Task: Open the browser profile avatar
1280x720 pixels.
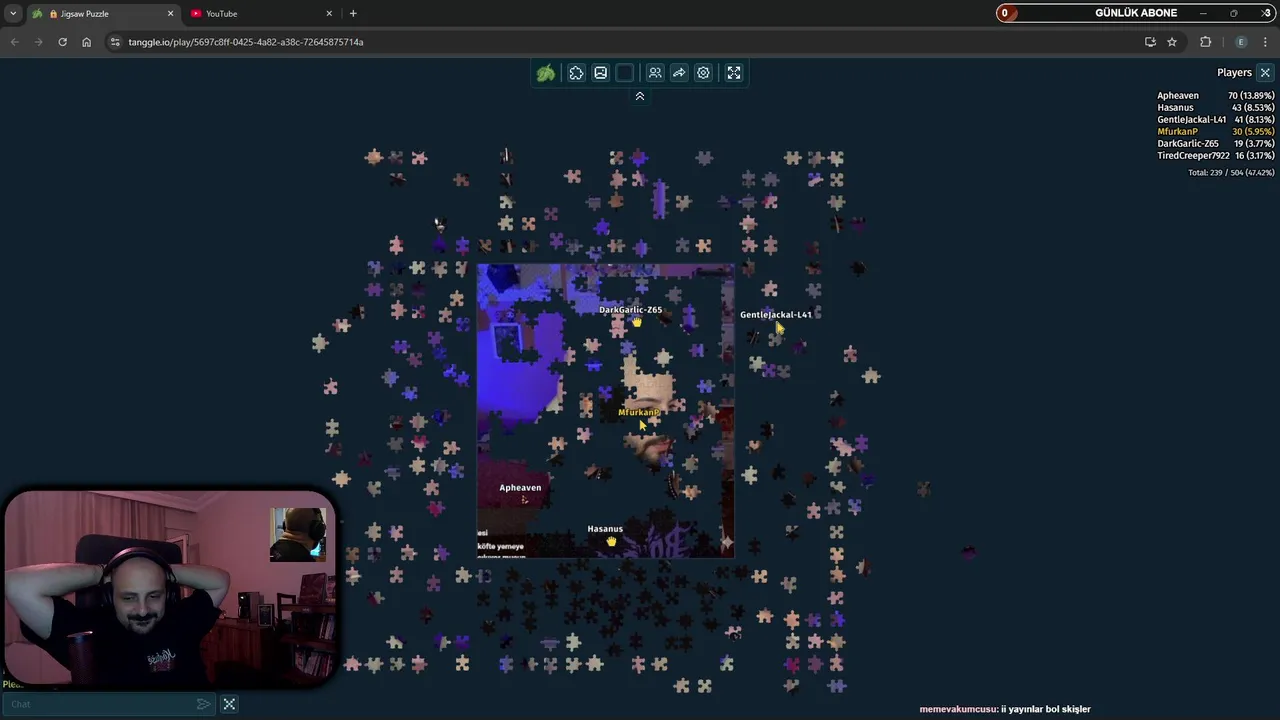Action: [x=1241, y=42]
